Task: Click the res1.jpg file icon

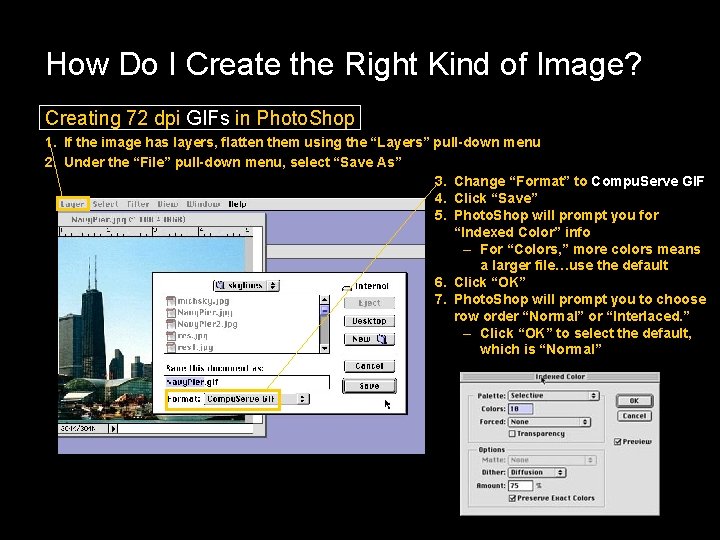Action: [x=171, y=347]
